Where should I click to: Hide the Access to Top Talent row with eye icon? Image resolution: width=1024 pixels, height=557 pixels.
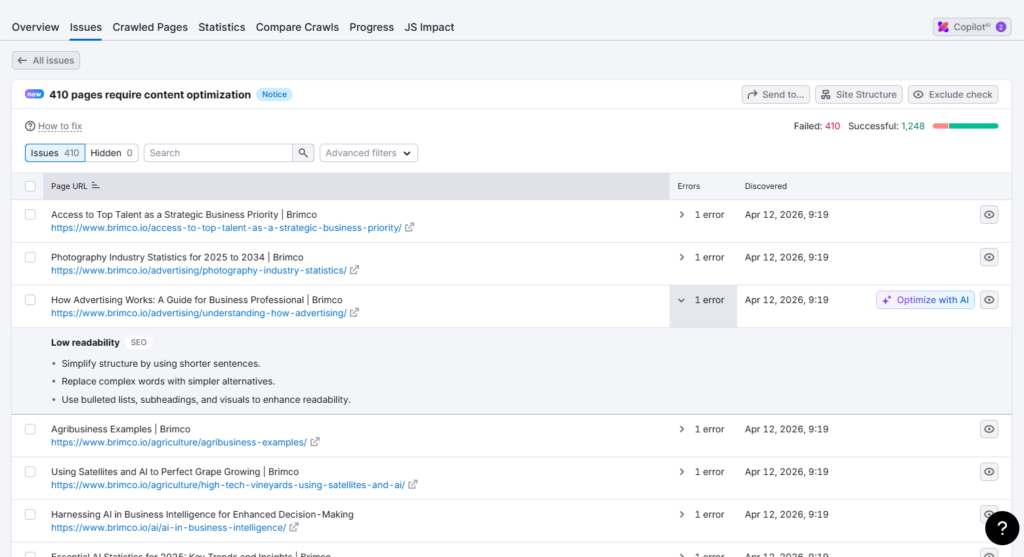(x=989, y=215)
